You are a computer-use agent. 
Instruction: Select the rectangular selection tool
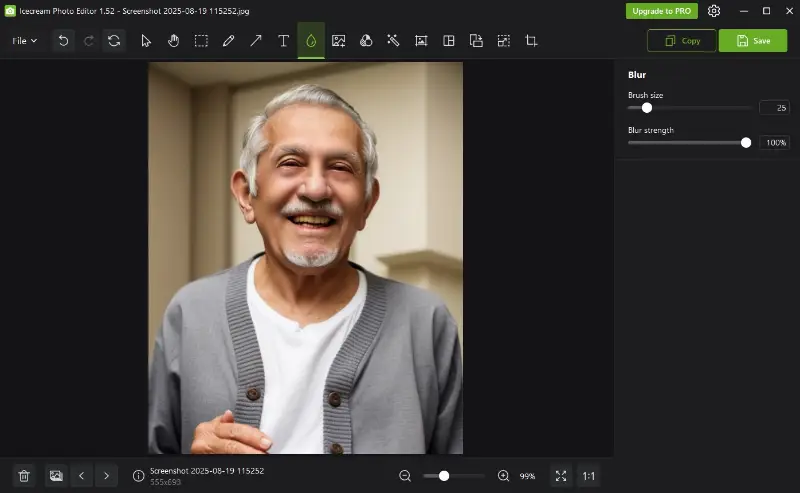(201, 41)
